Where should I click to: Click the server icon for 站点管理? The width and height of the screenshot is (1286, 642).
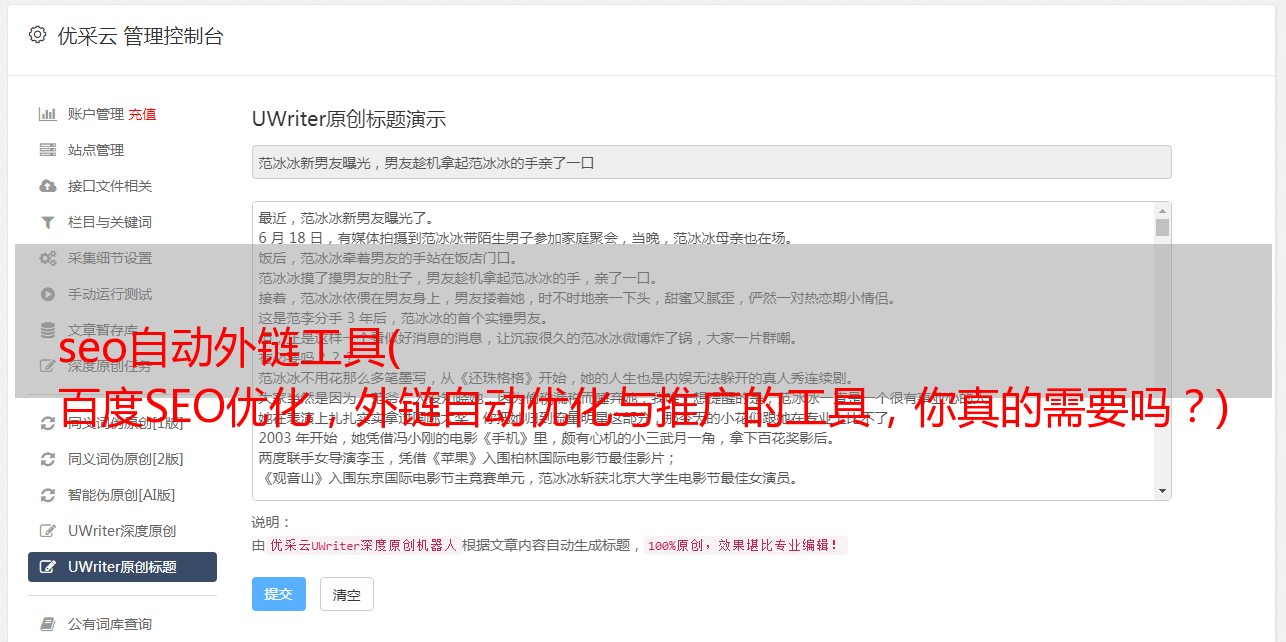[47, 150]
